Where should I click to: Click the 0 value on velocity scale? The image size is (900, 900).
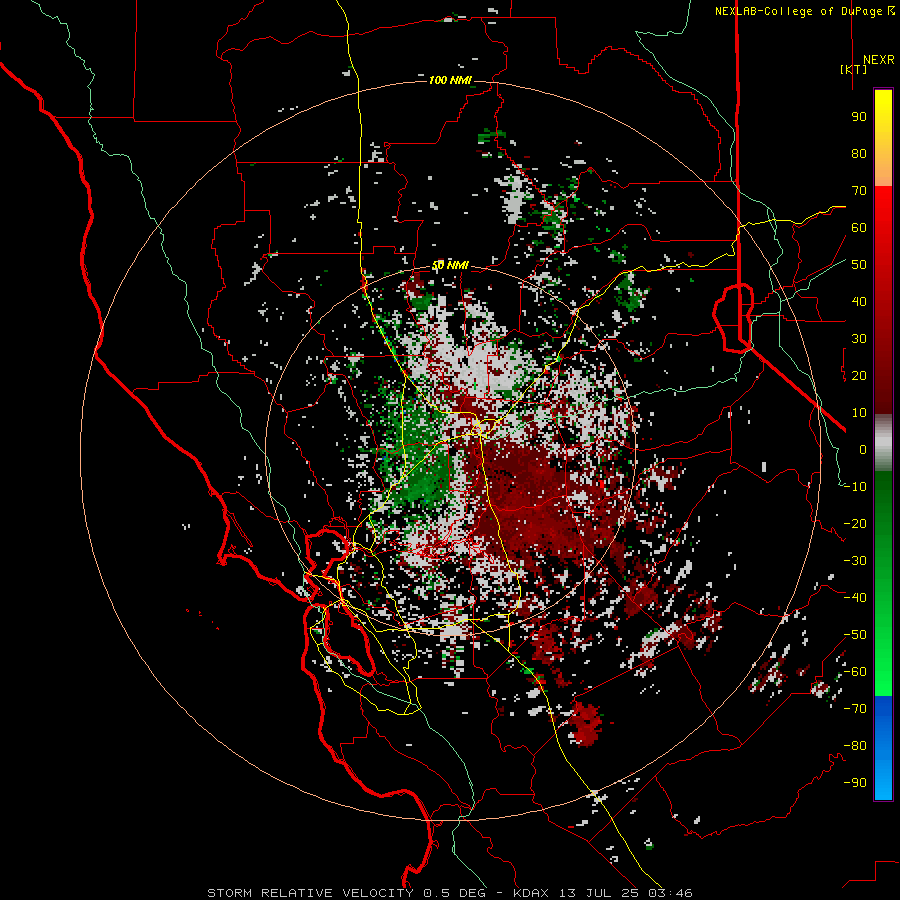point(862,449)
